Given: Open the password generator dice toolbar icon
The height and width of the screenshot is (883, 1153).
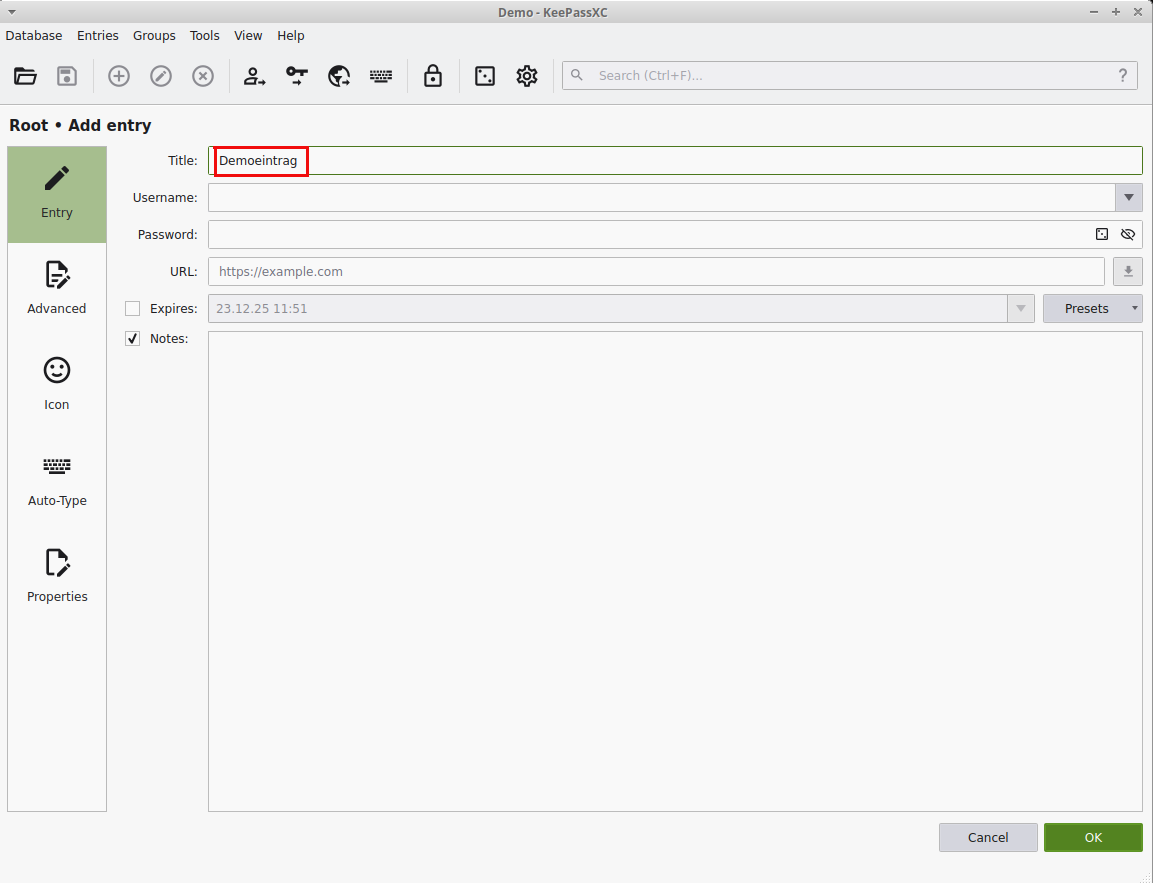Looking at the screenshot, I should pos(485,76).
